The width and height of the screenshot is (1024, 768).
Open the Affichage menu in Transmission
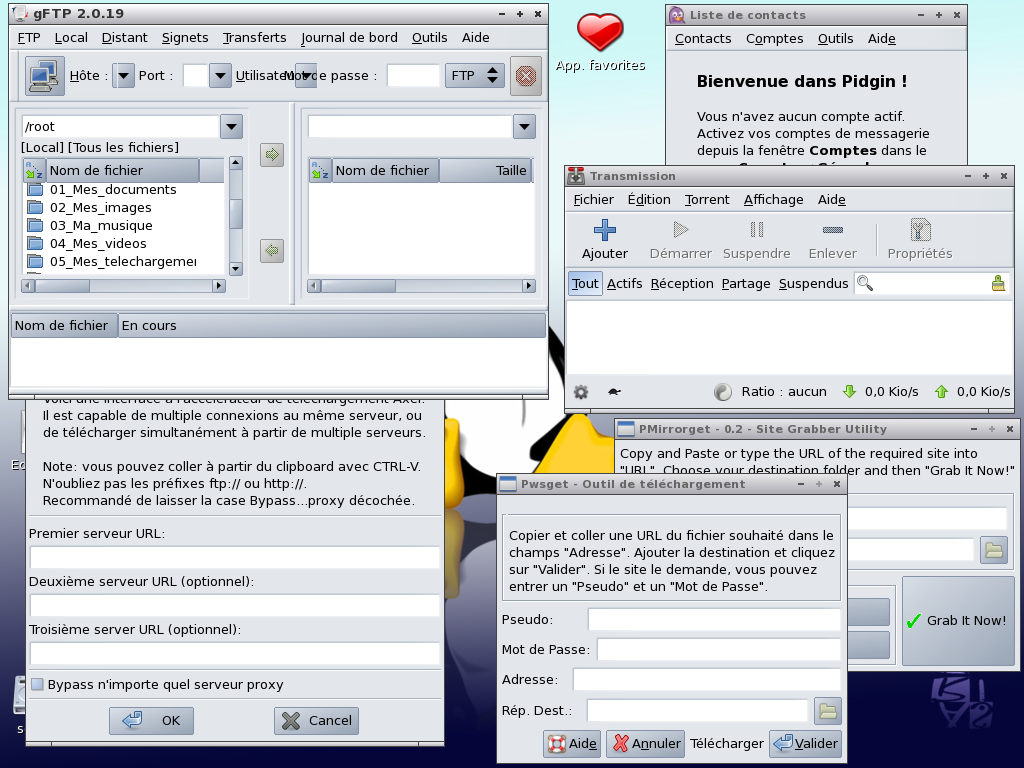click(773, 200)
